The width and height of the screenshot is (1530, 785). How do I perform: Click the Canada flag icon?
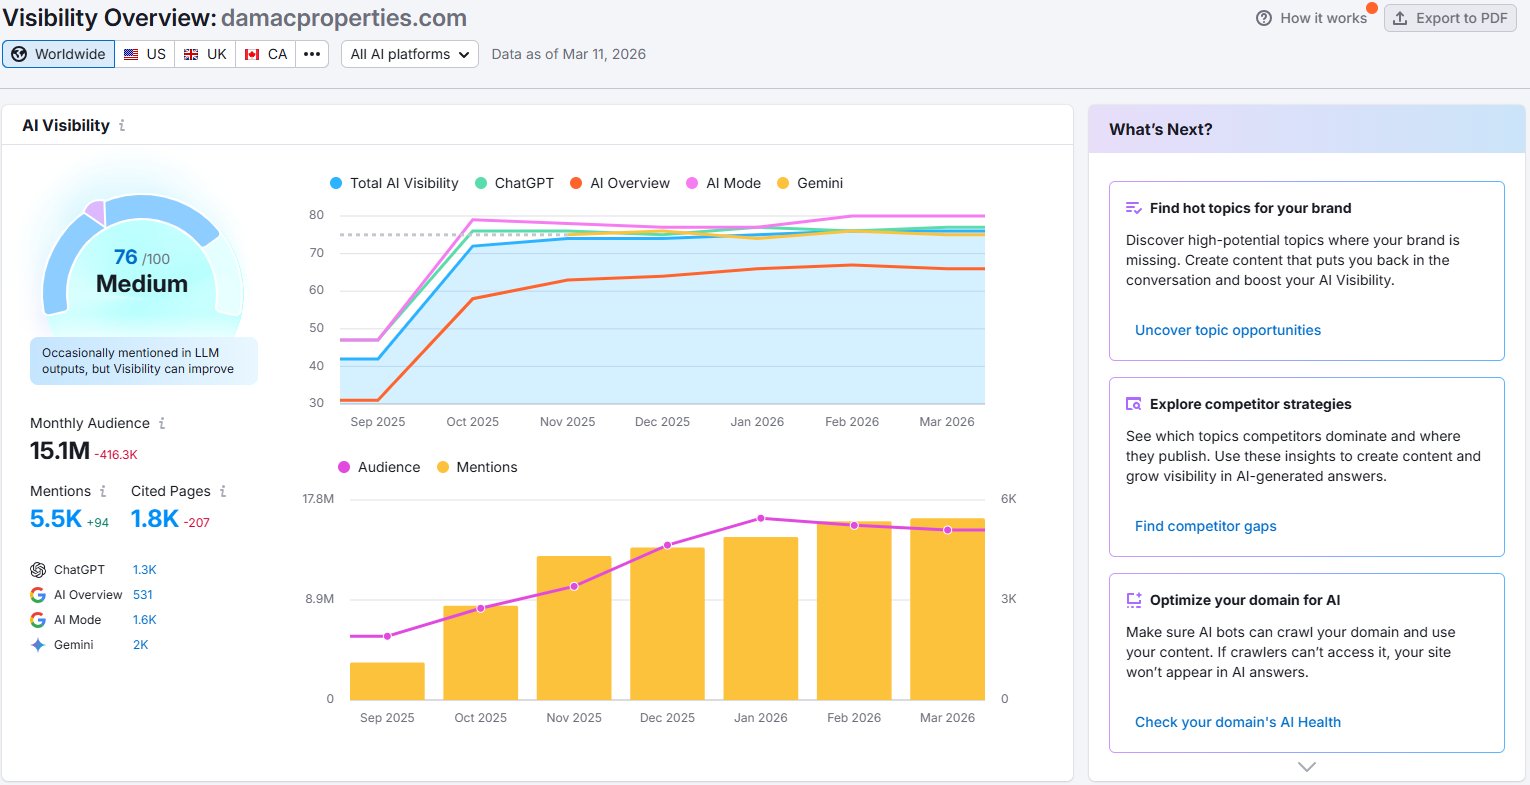(252, 54)
